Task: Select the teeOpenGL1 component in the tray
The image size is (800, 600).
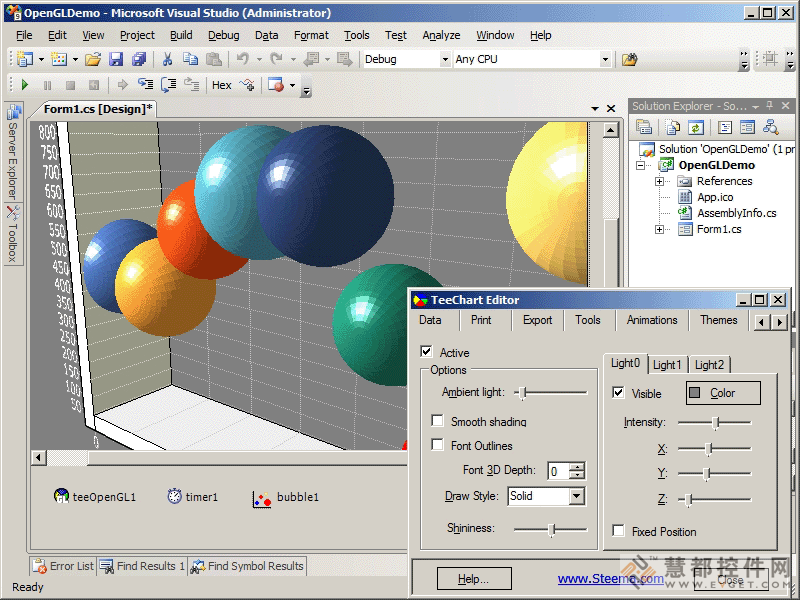Action: coord(95,496)
